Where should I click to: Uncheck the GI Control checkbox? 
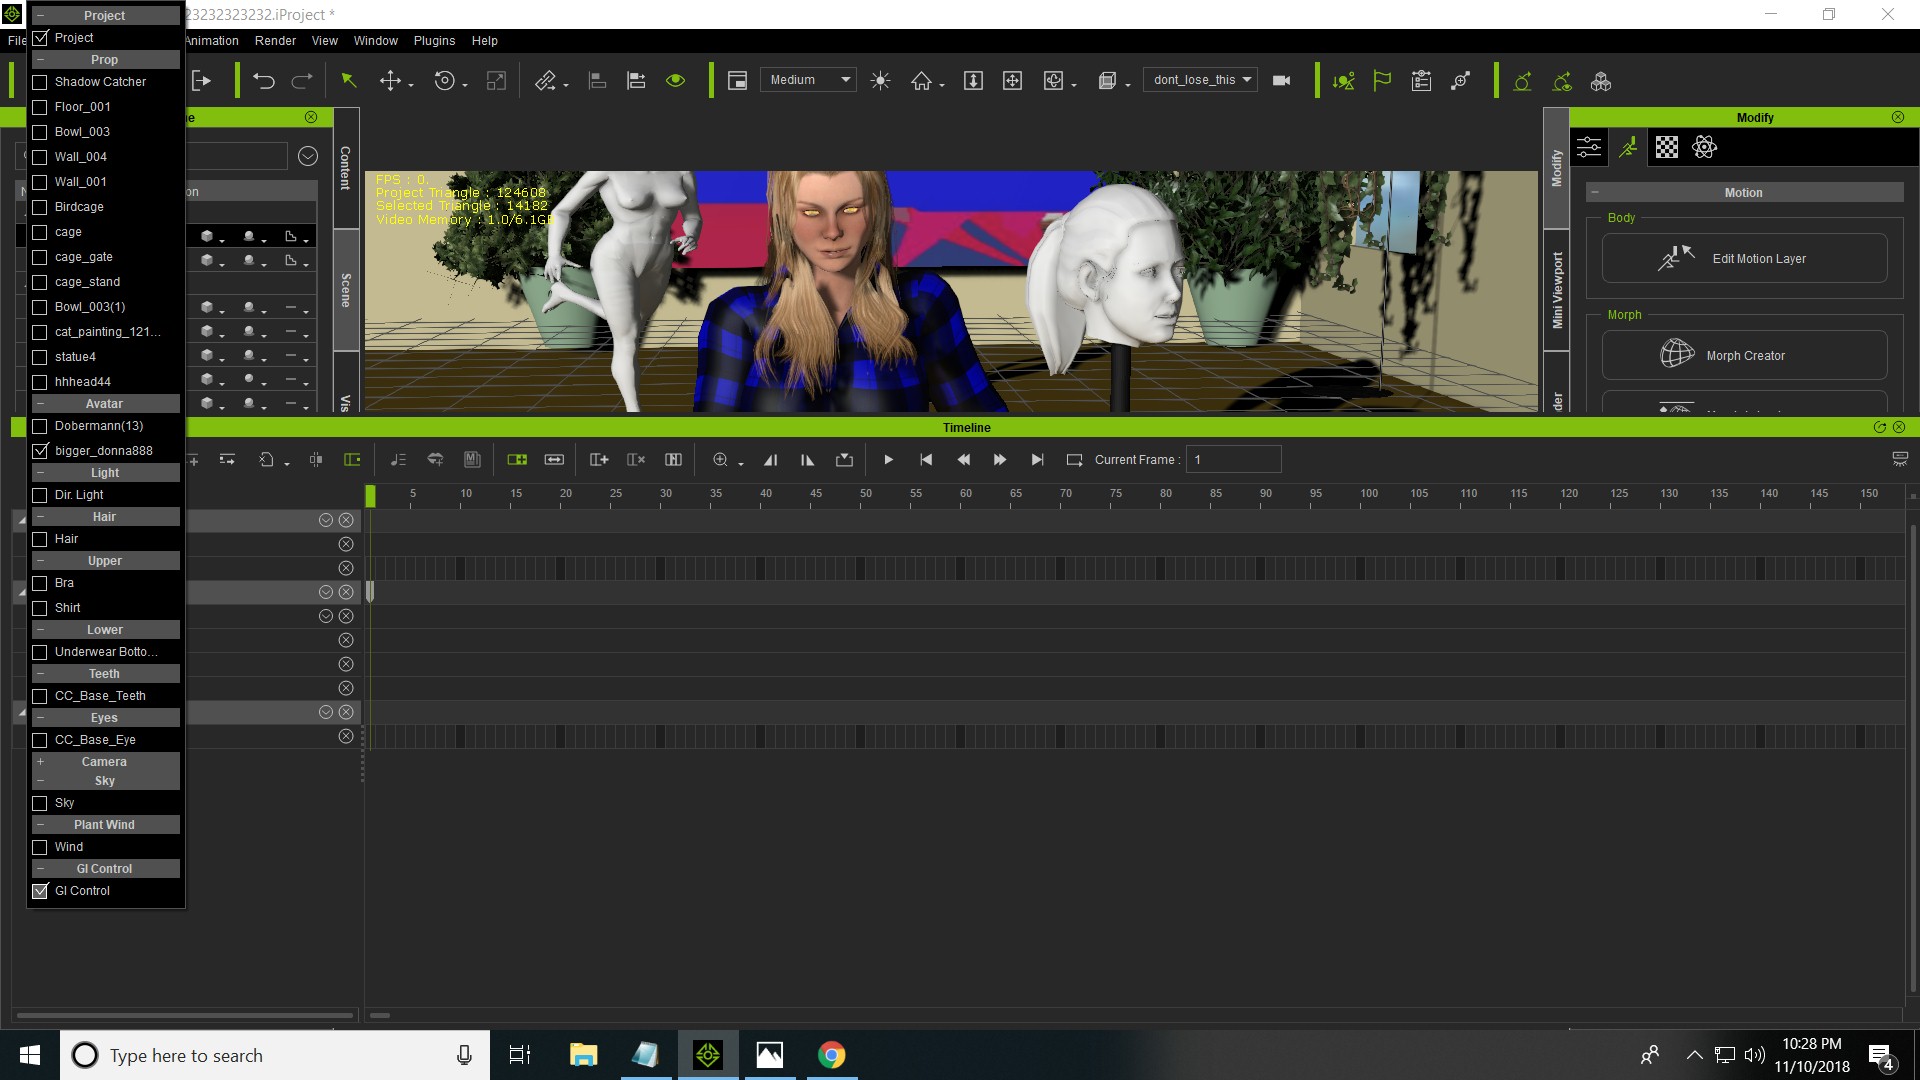pyautogui.click(x=40, y=891)
